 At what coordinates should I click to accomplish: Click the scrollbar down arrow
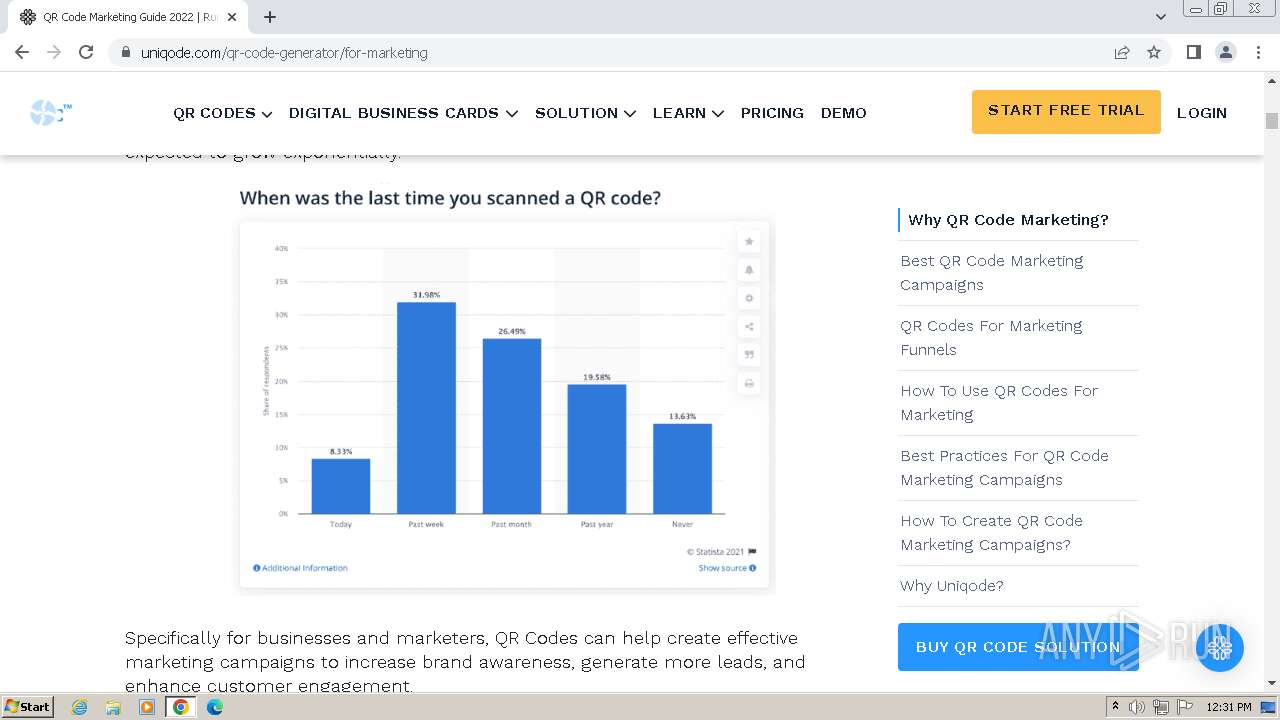1272,684
